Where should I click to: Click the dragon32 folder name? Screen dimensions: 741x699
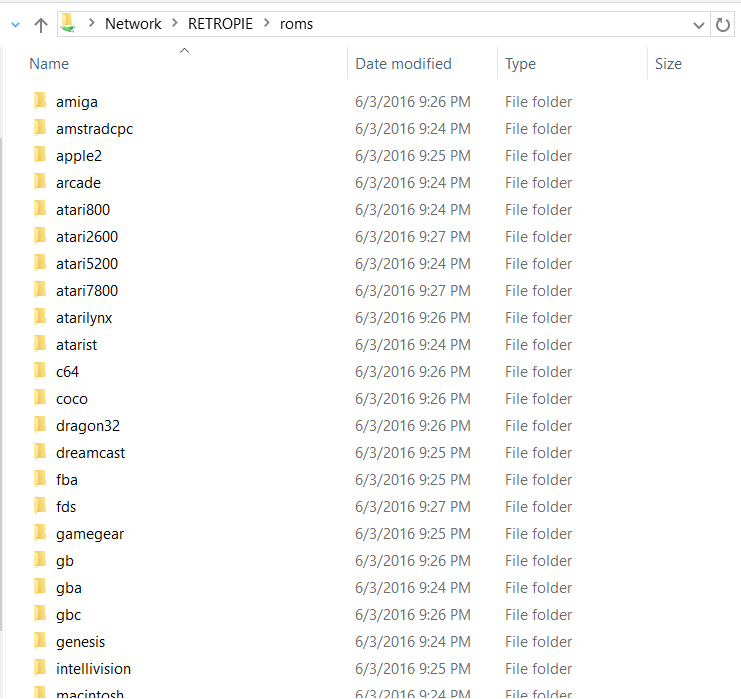tap(88, 426)
